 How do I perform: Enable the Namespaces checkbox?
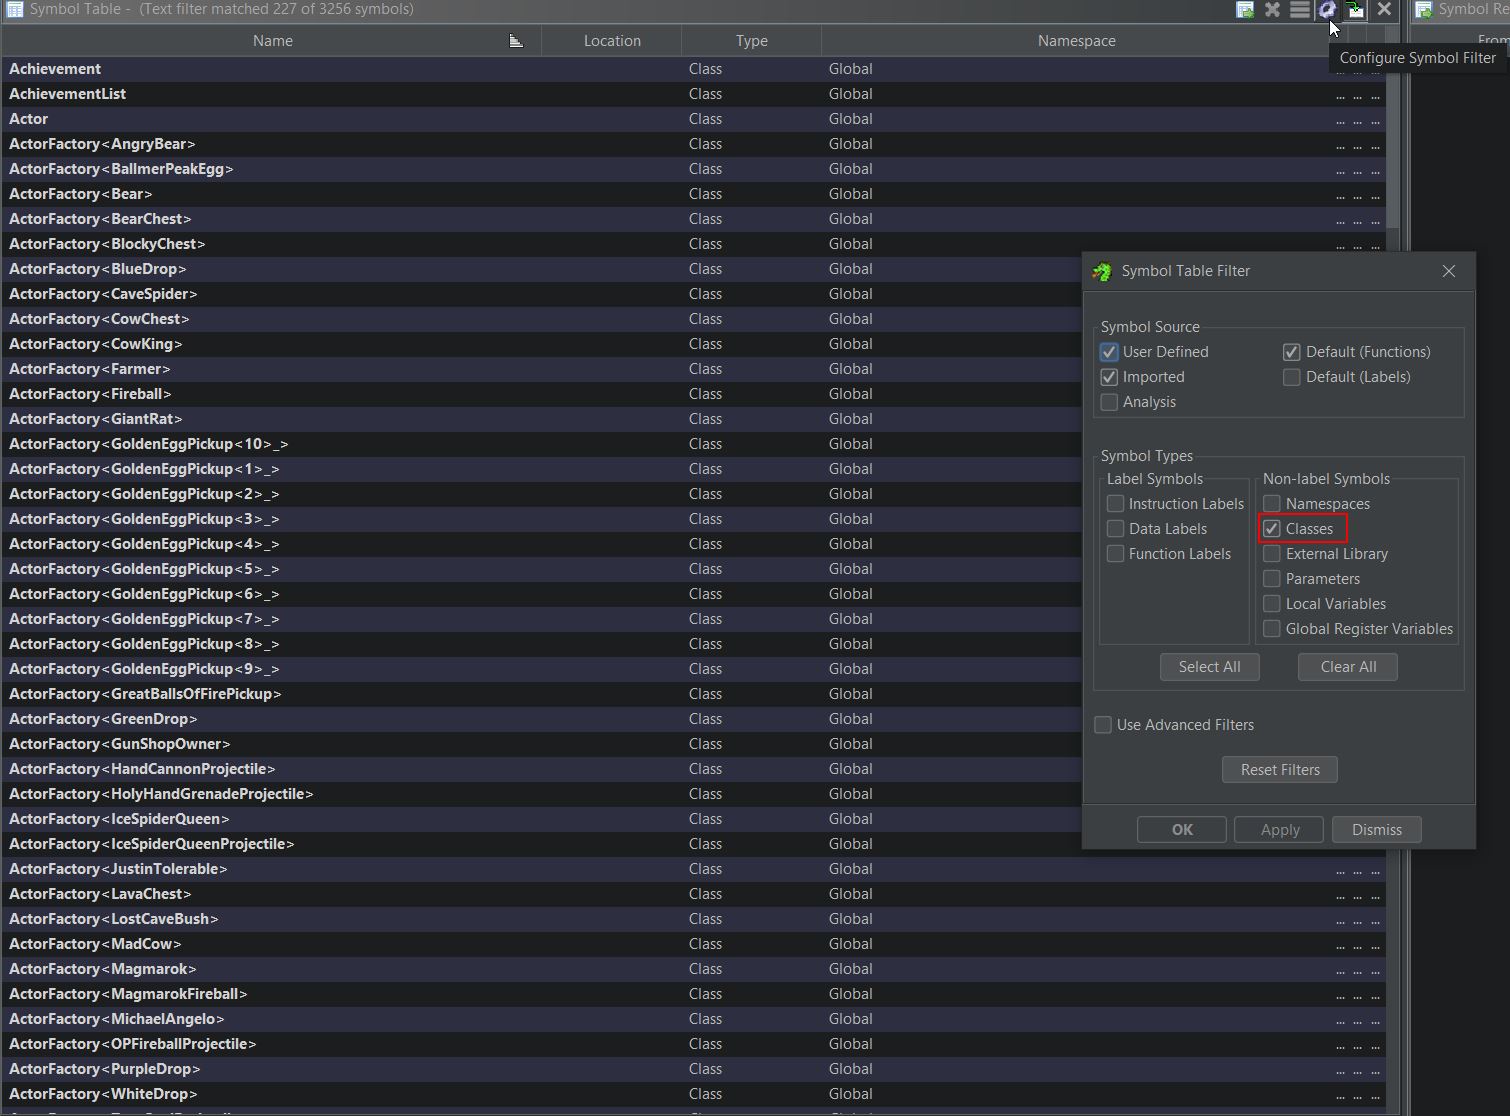pos(1272,504)
